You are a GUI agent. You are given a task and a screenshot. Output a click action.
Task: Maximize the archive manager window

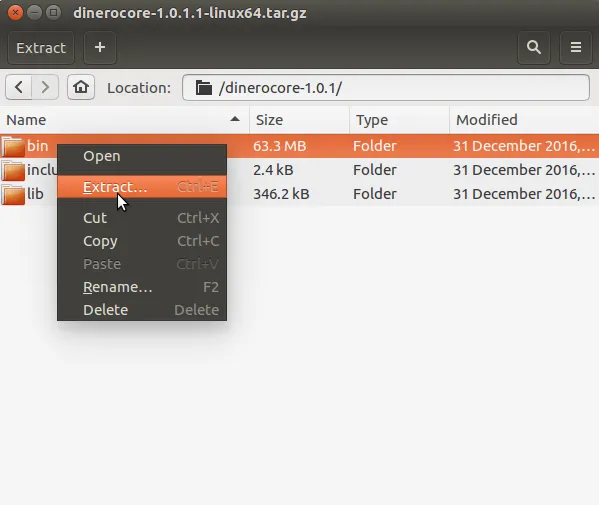coord(53,13)
